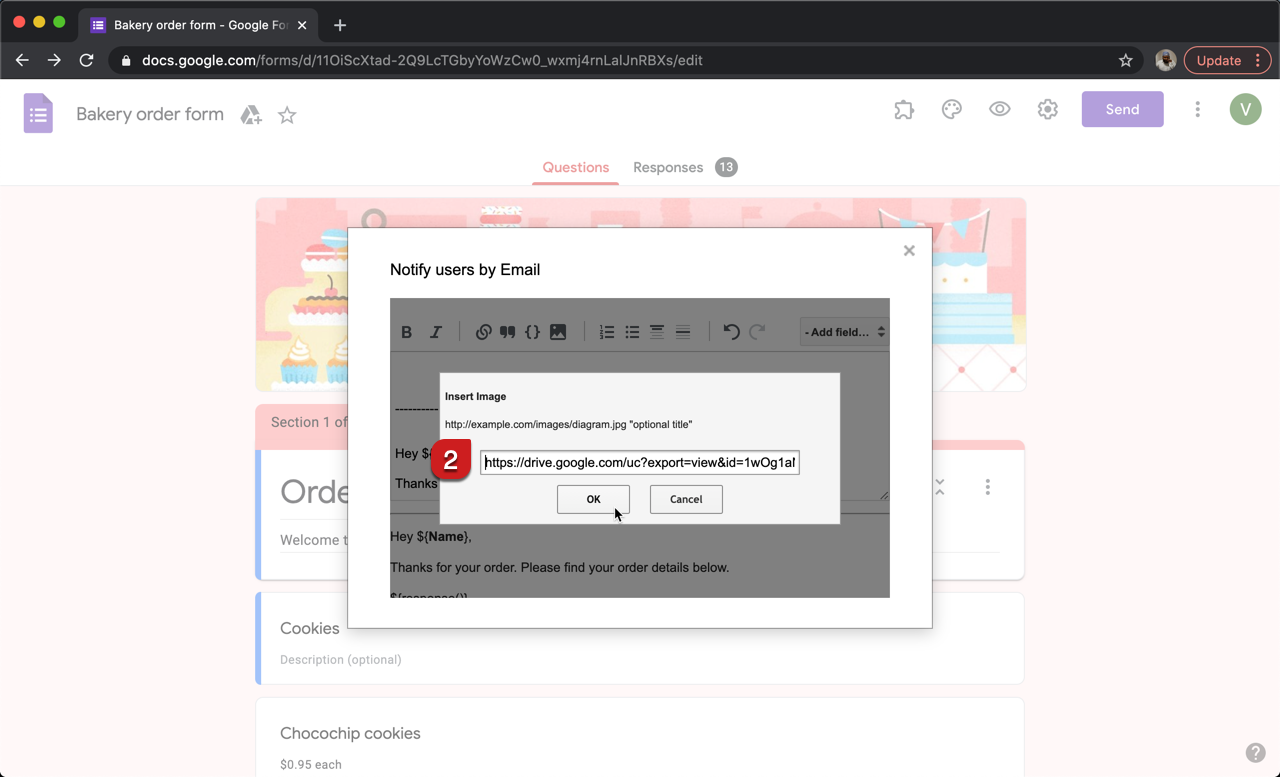Insert a code block using the braces icon
The image size is (1280, 777).
point(532,331)
